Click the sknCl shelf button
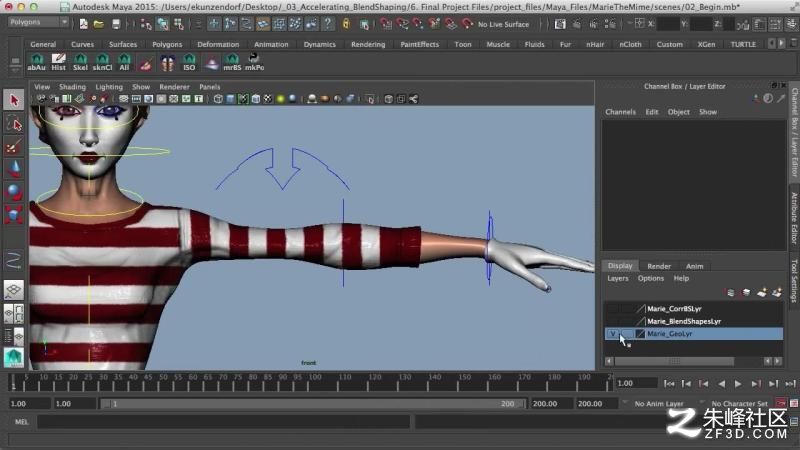 102,62
